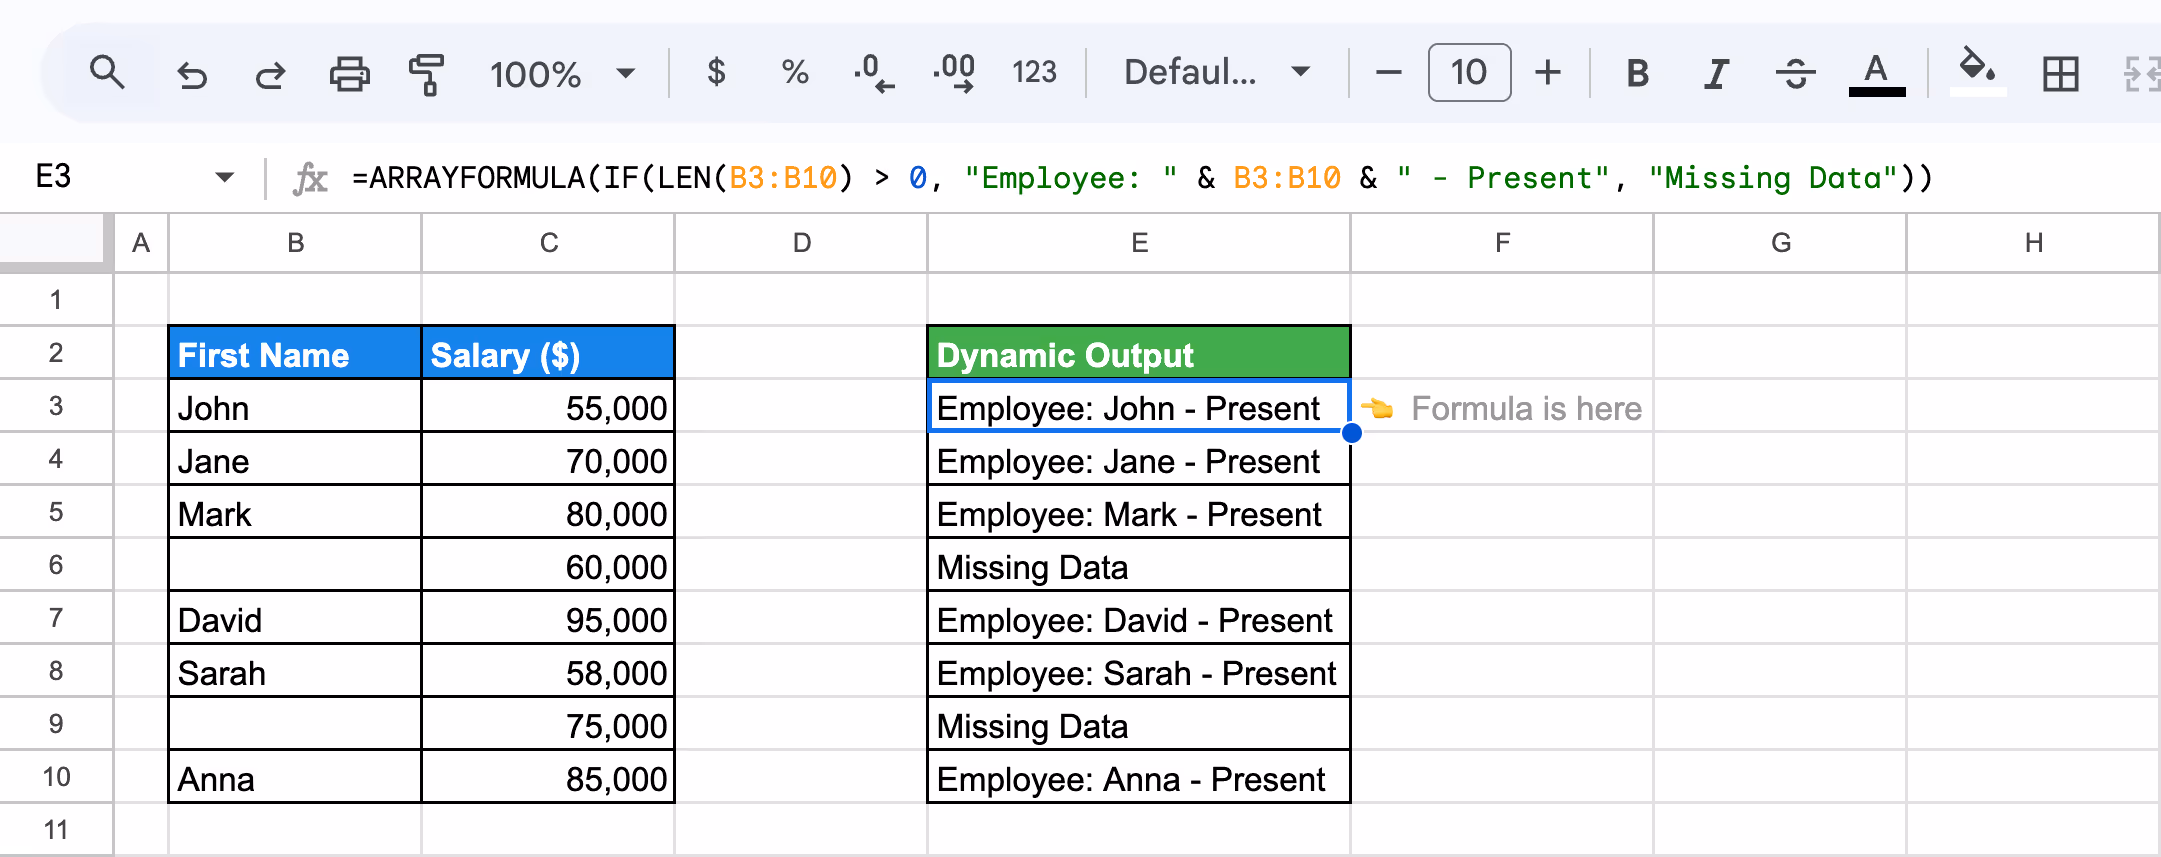This screenshot has height=857, width=2161.
Task: Click the First Name header cell
Action: click(x=295, y=353)
